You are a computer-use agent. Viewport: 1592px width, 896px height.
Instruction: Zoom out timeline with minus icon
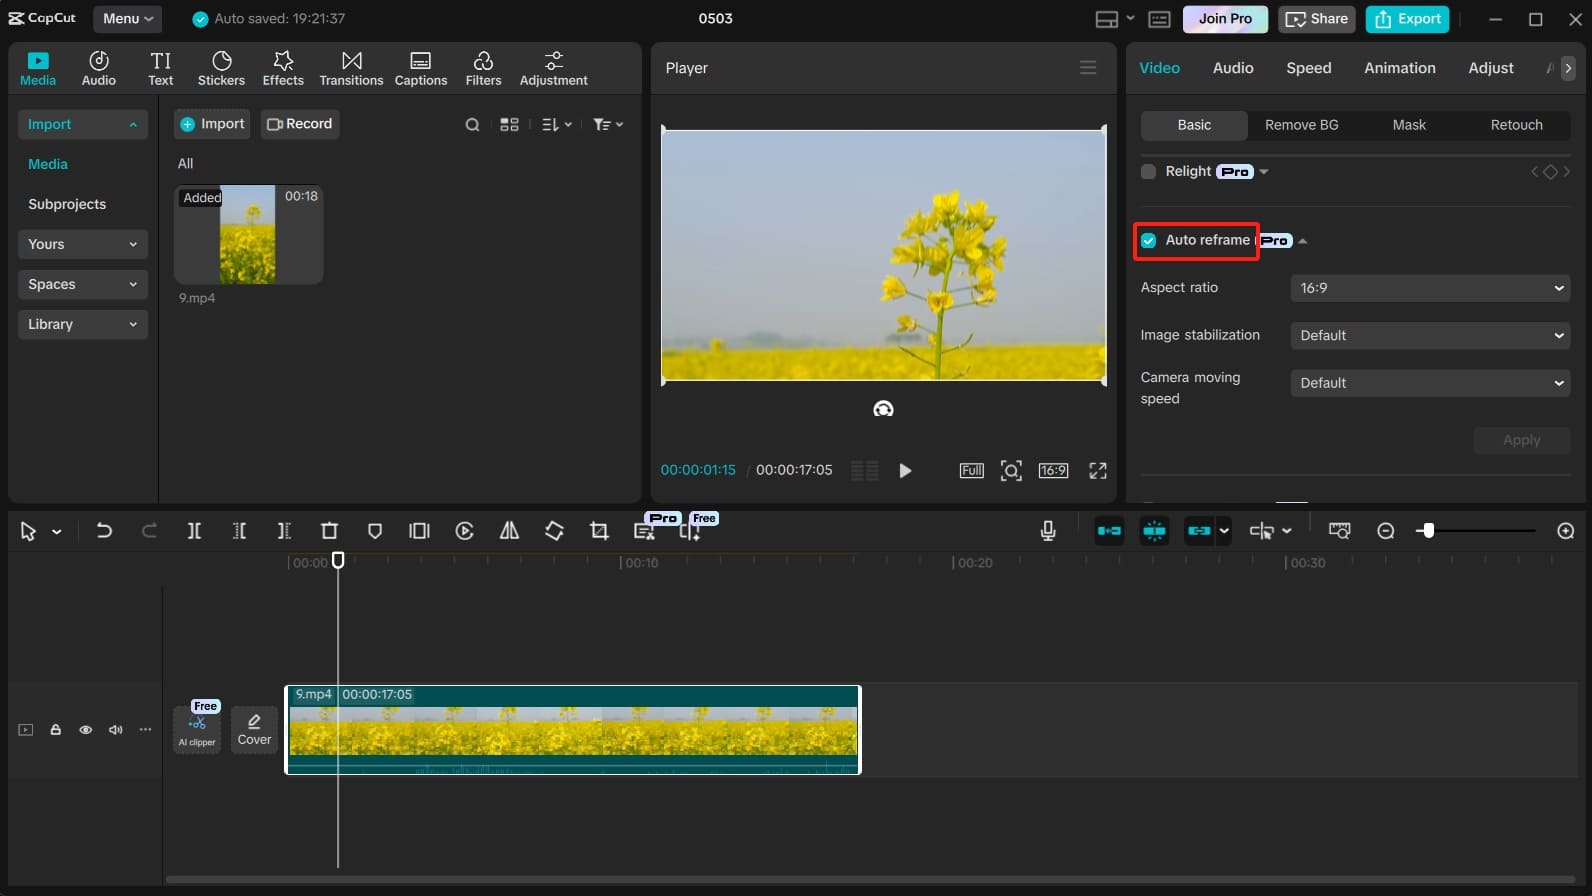coord(1386,531)
